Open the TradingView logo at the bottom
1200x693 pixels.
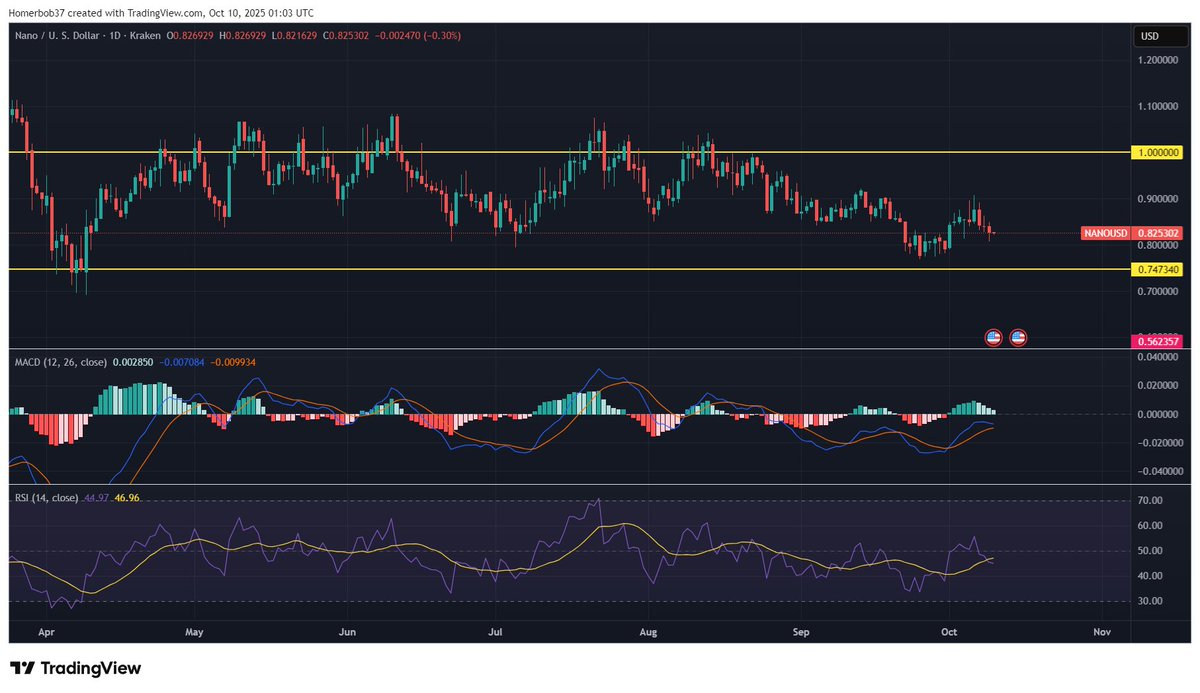coord(76,668)
